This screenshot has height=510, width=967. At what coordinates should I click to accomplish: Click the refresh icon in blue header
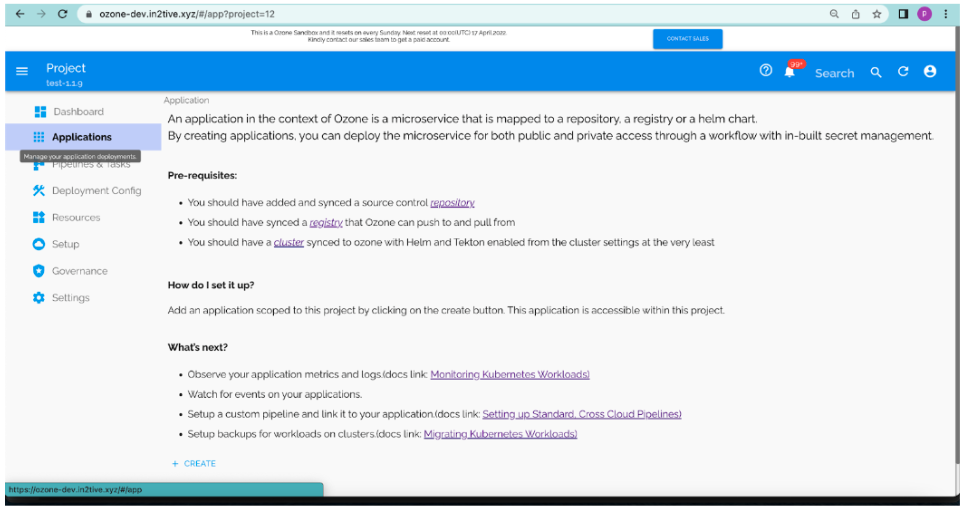903,72
